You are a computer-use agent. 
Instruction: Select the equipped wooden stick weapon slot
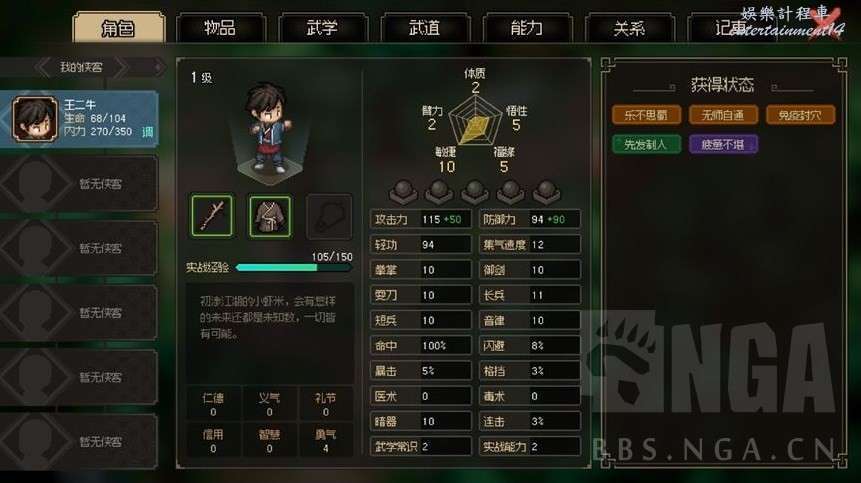pos(212,216)
